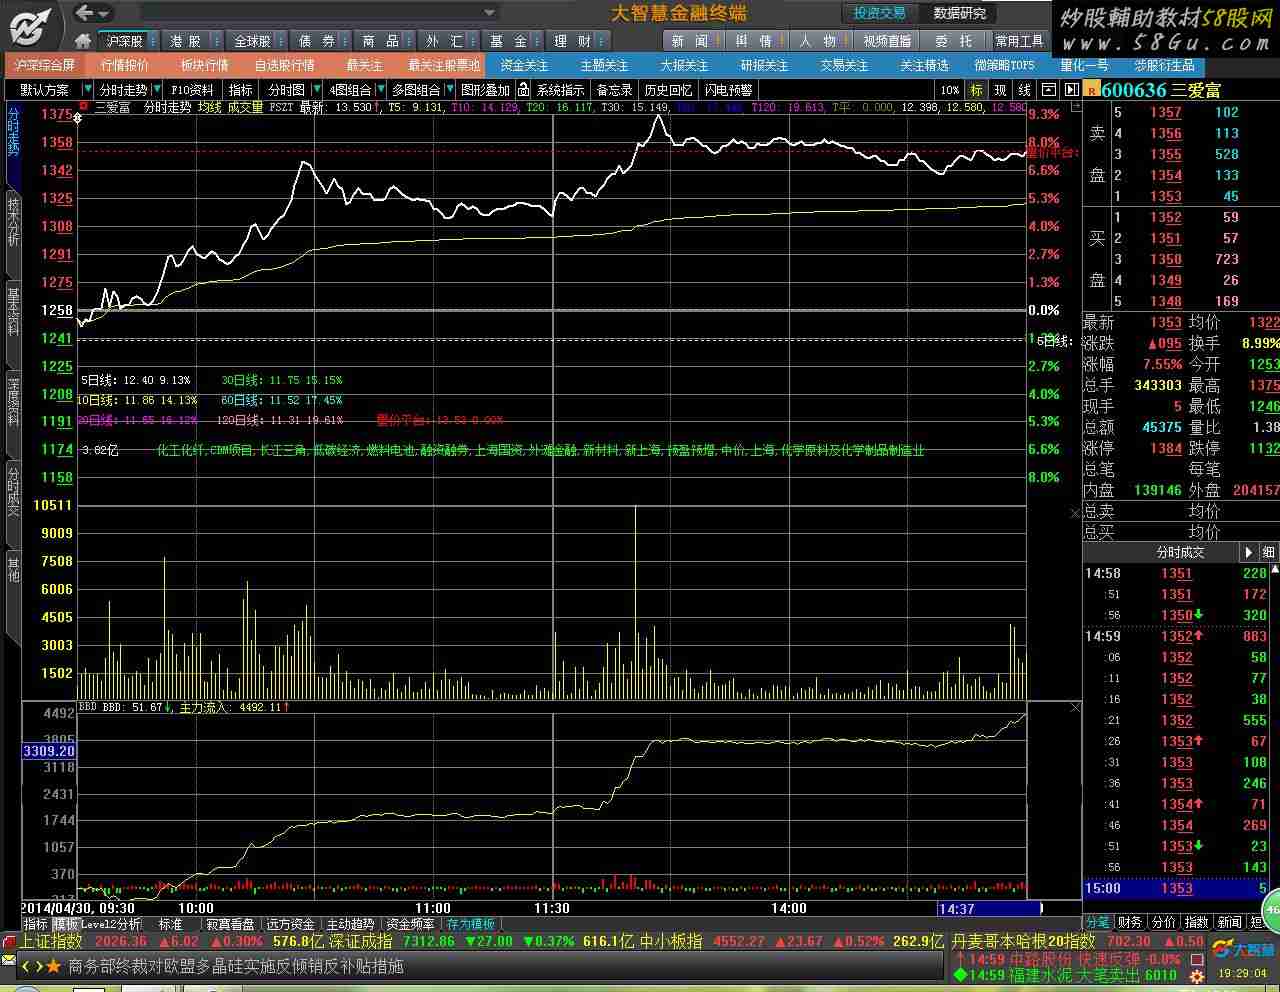Image resolution: width=1280 pixels, height=992 pixels.
Task: Click the star icon in the news ticker
Action: coord(54,967)
